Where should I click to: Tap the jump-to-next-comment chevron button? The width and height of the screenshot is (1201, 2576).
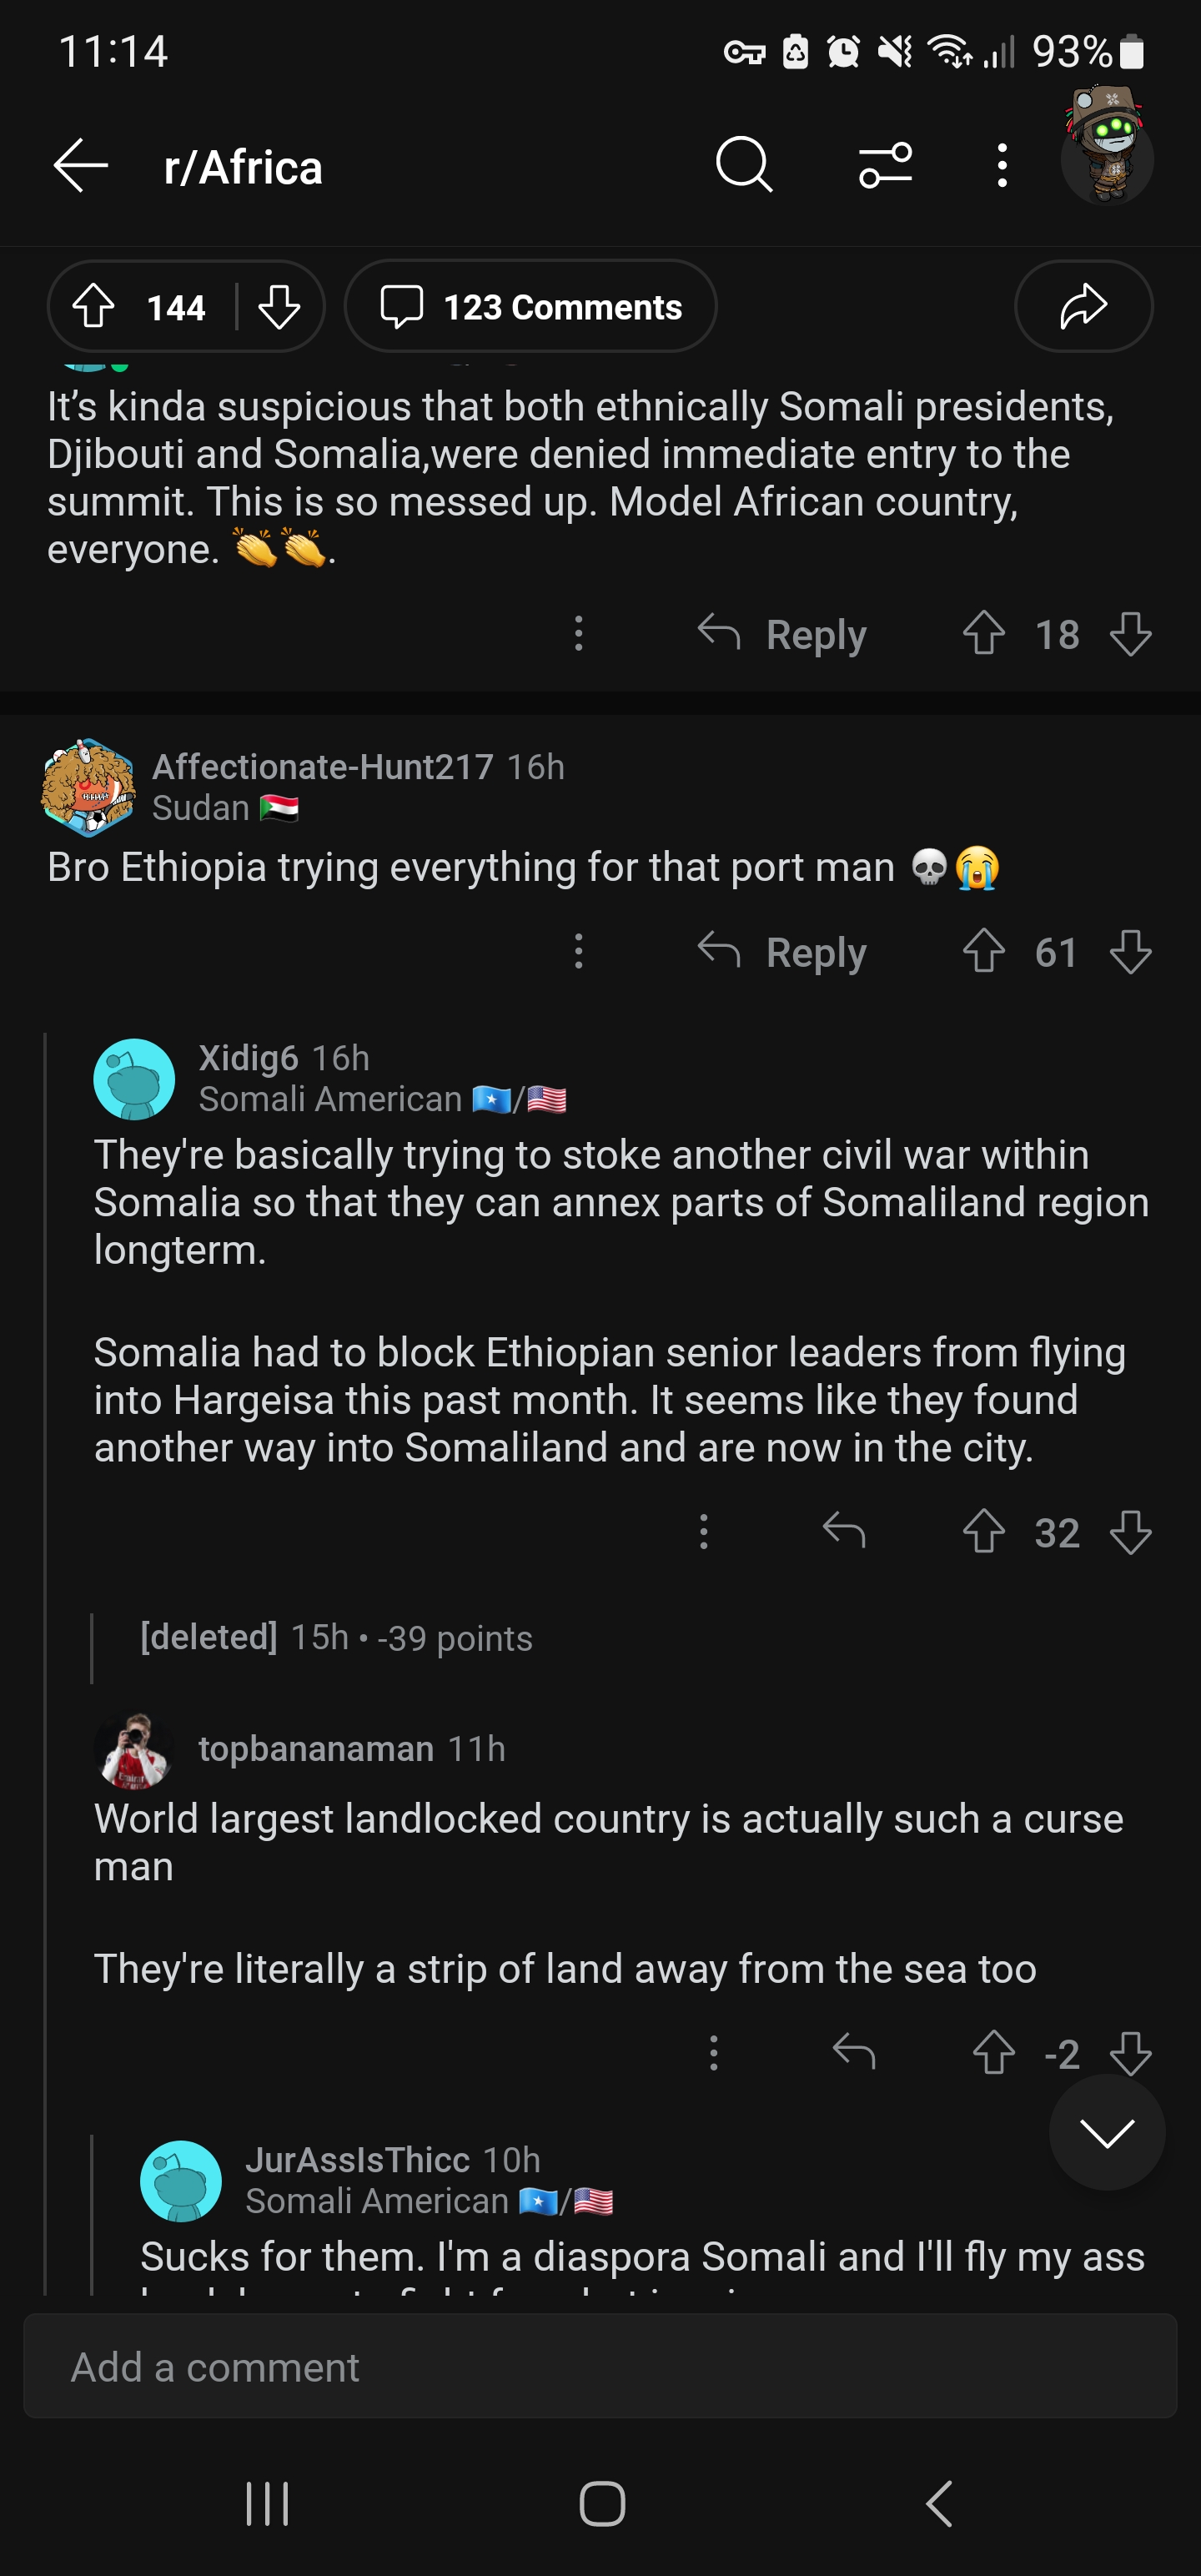click(x=1107, y=2132)
